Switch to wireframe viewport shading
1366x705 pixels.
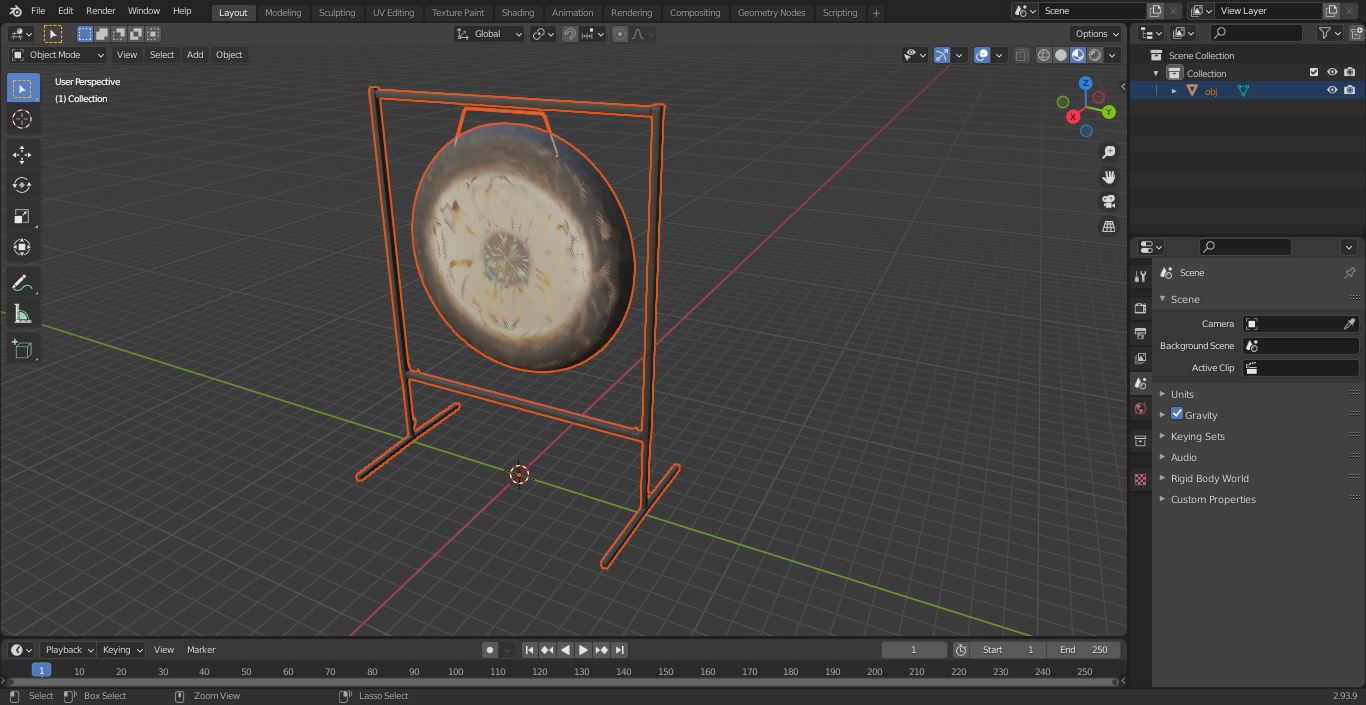(x=1044, y=56)
